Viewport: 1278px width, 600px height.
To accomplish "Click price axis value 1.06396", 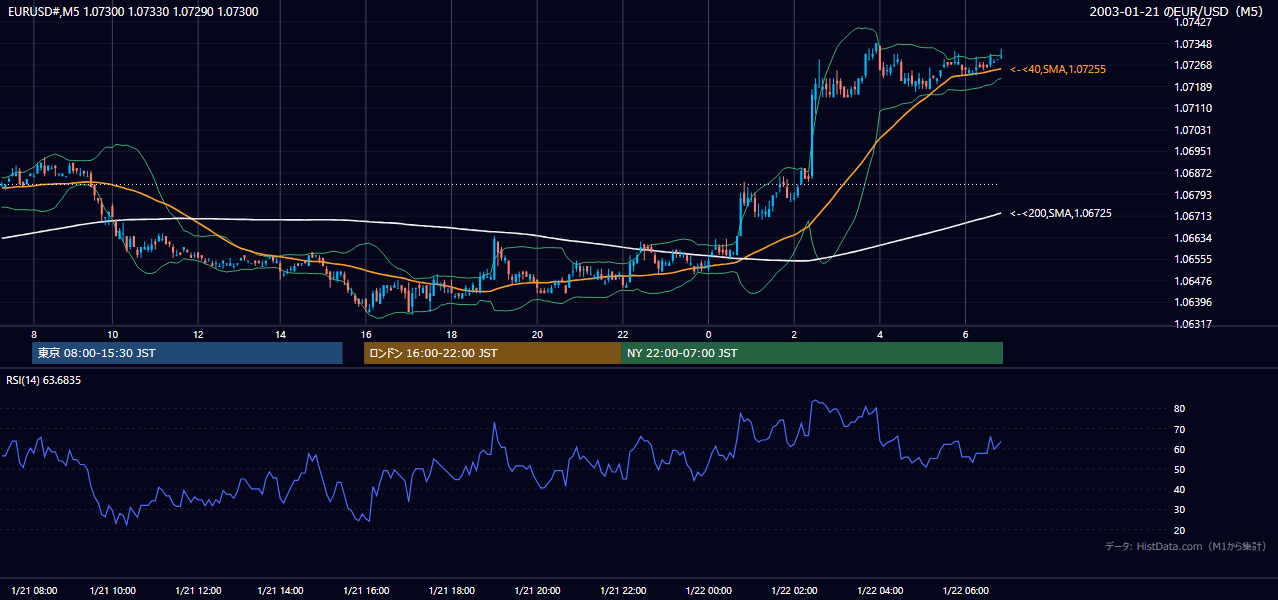I will 1193,302.
